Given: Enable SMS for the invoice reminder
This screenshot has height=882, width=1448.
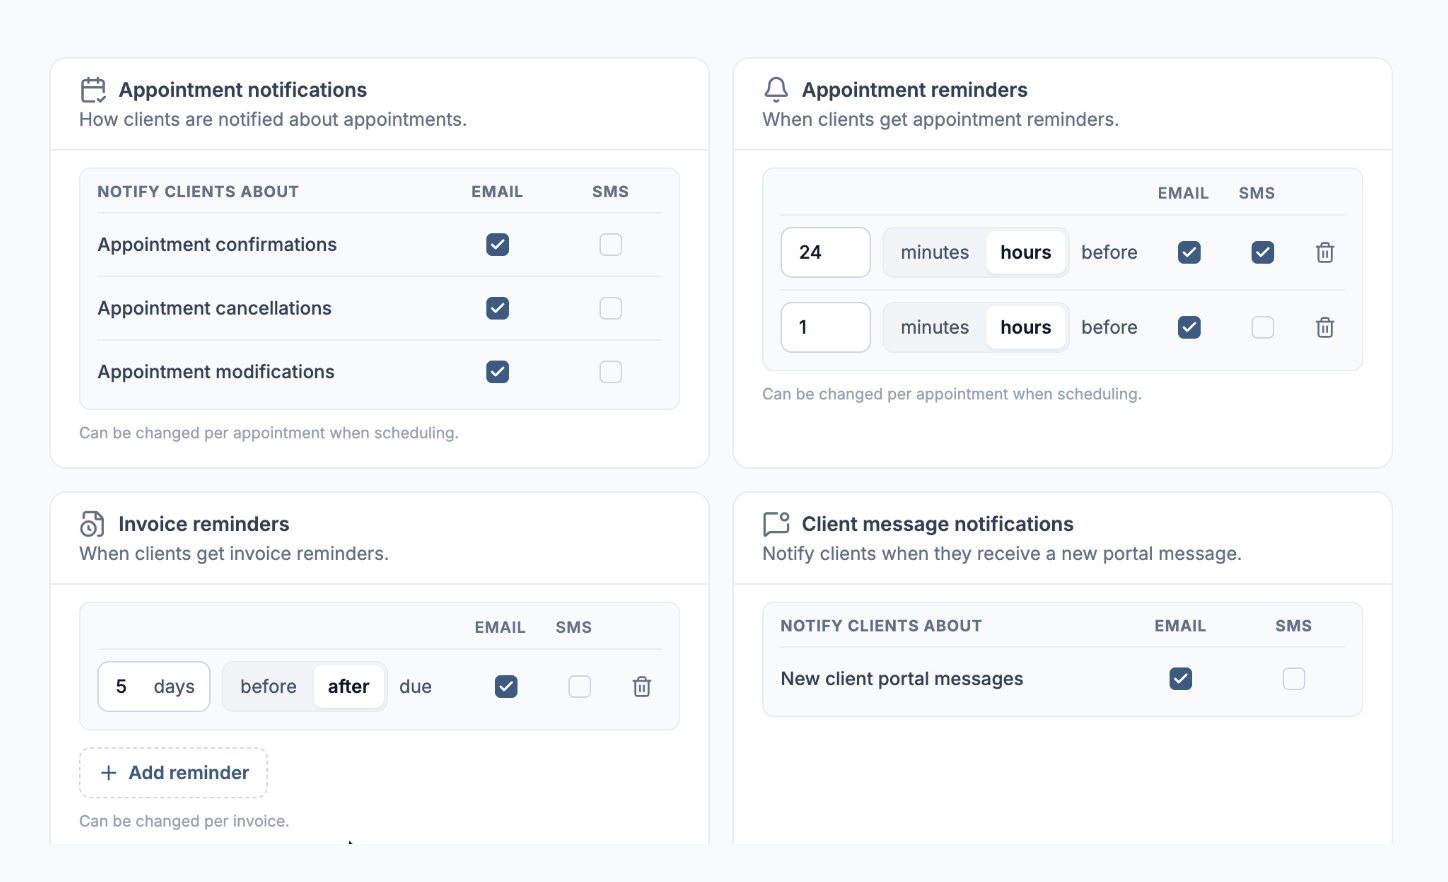Looking at the screenshot, I should (580, 687).
